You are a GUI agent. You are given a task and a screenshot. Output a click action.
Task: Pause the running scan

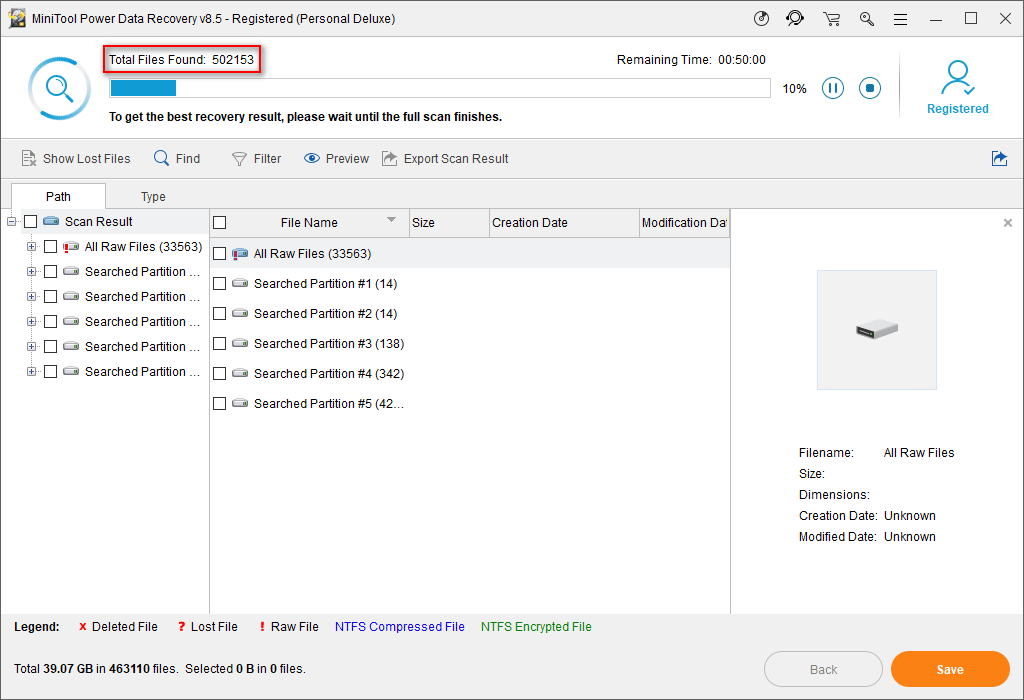tap(833, 88)
